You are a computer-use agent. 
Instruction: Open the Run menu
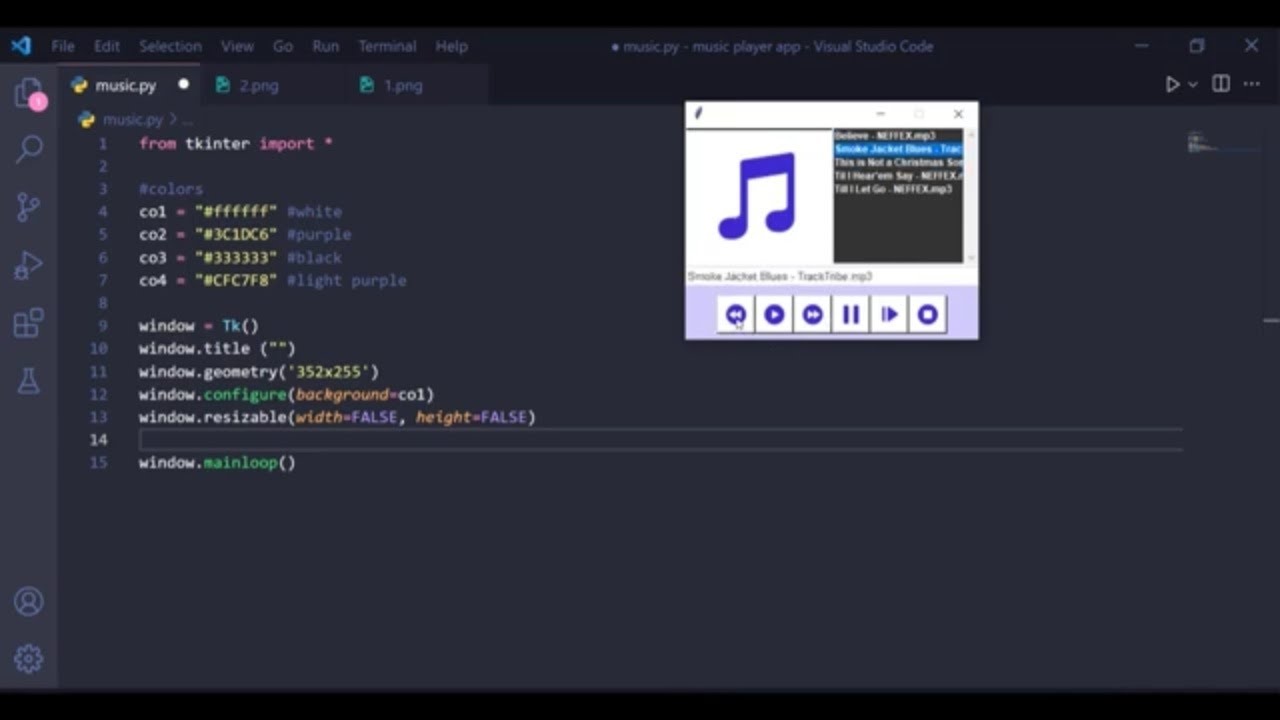click(x=326, y=46)
